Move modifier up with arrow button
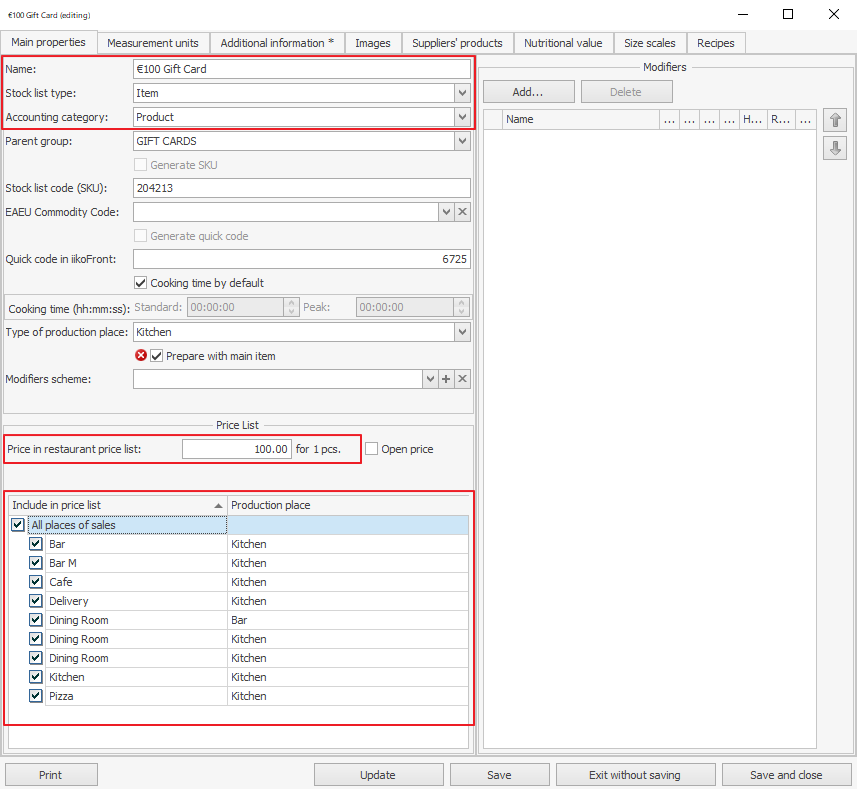This screenshot has height=789, width=857. coord(836,120)
